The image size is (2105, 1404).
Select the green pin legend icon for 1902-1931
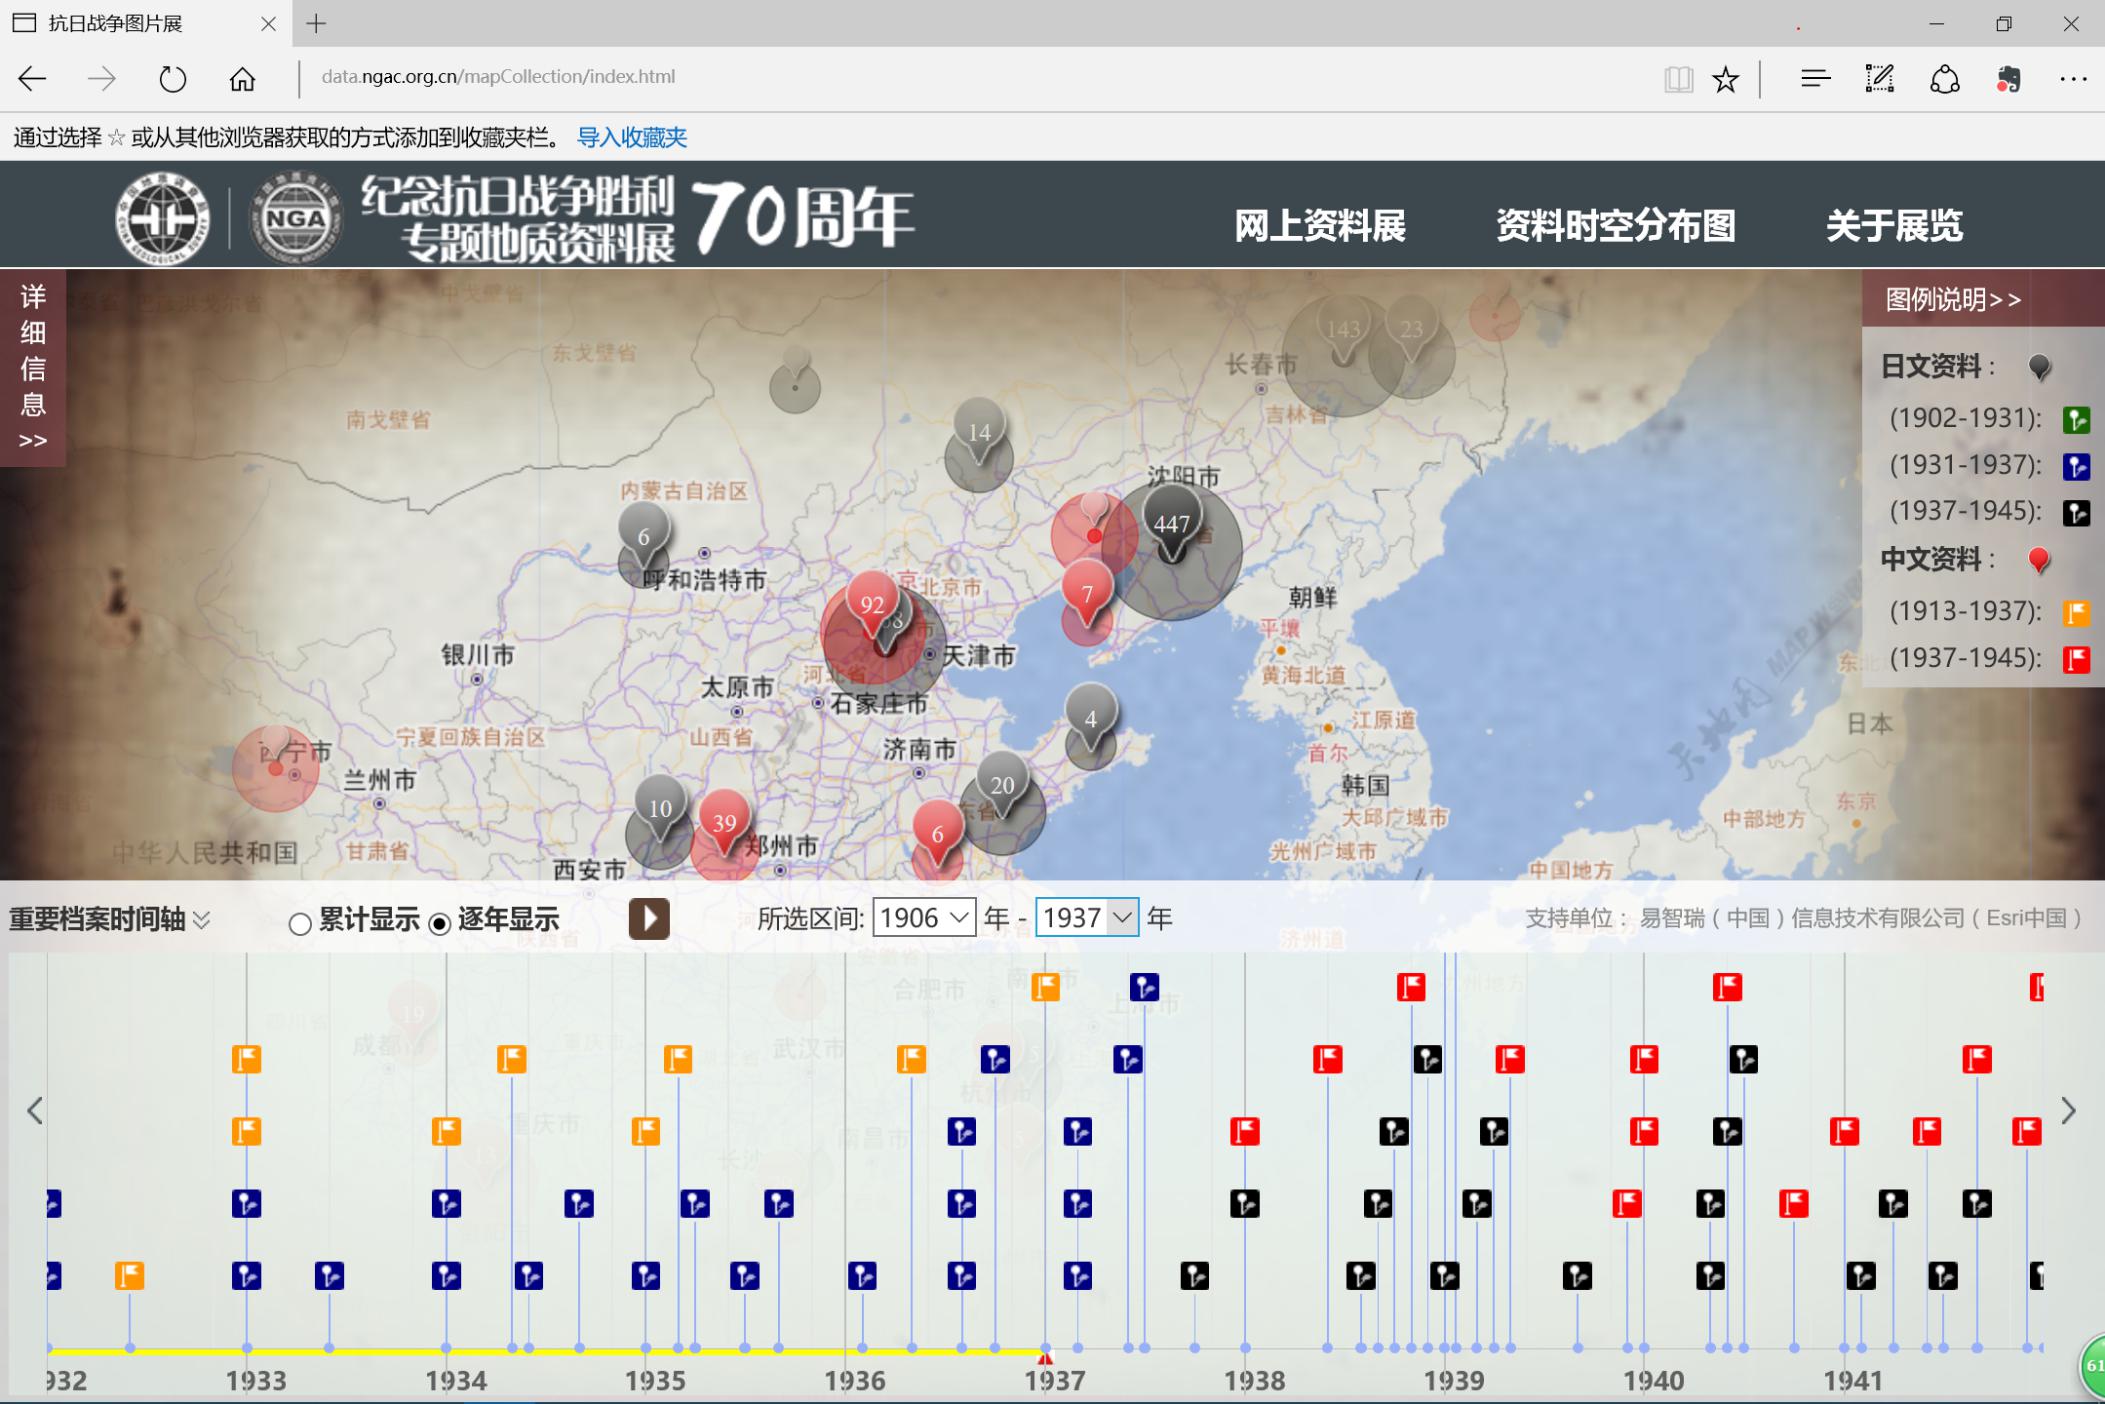tap(2075, 418)
